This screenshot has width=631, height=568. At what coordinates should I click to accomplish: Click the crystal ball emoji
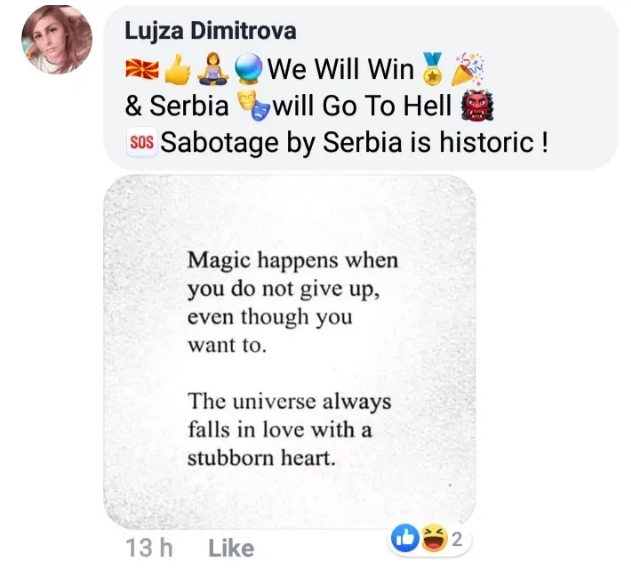(248, 69)
